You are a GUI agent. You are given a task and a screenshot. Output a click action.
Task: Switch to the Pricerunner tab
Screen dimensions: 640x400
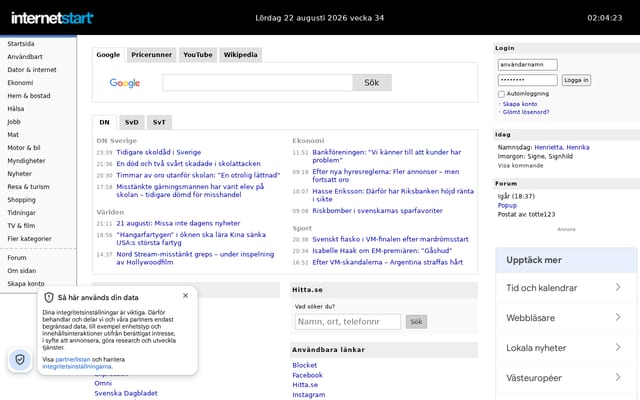(151, 55)
